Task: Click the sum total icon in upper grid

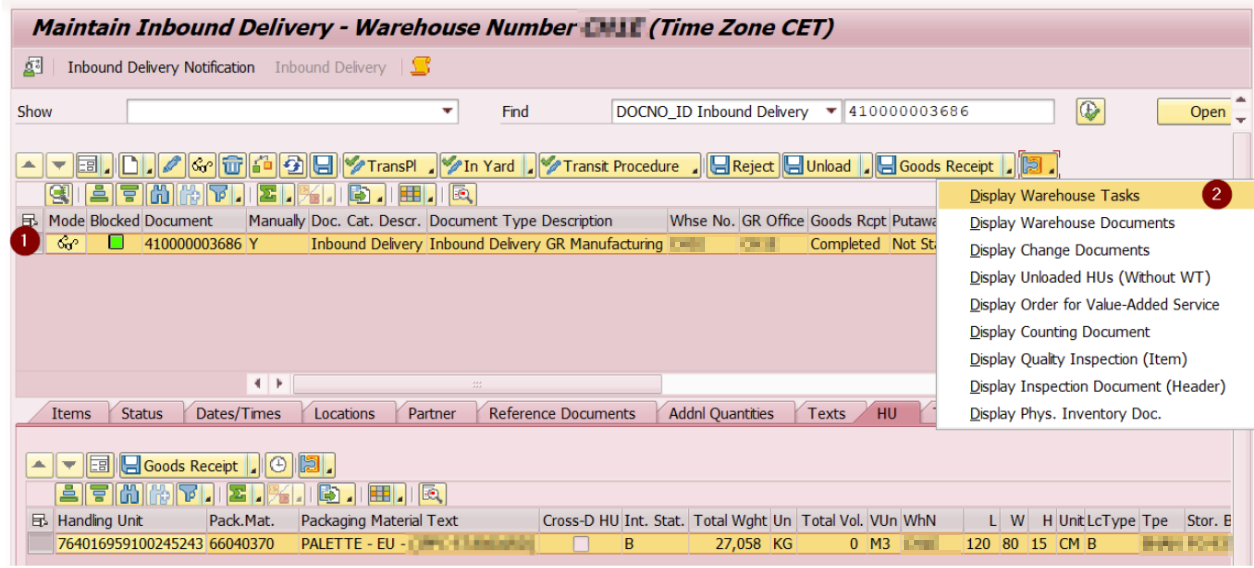Action: pyautogui.click(x=266, y=194)
